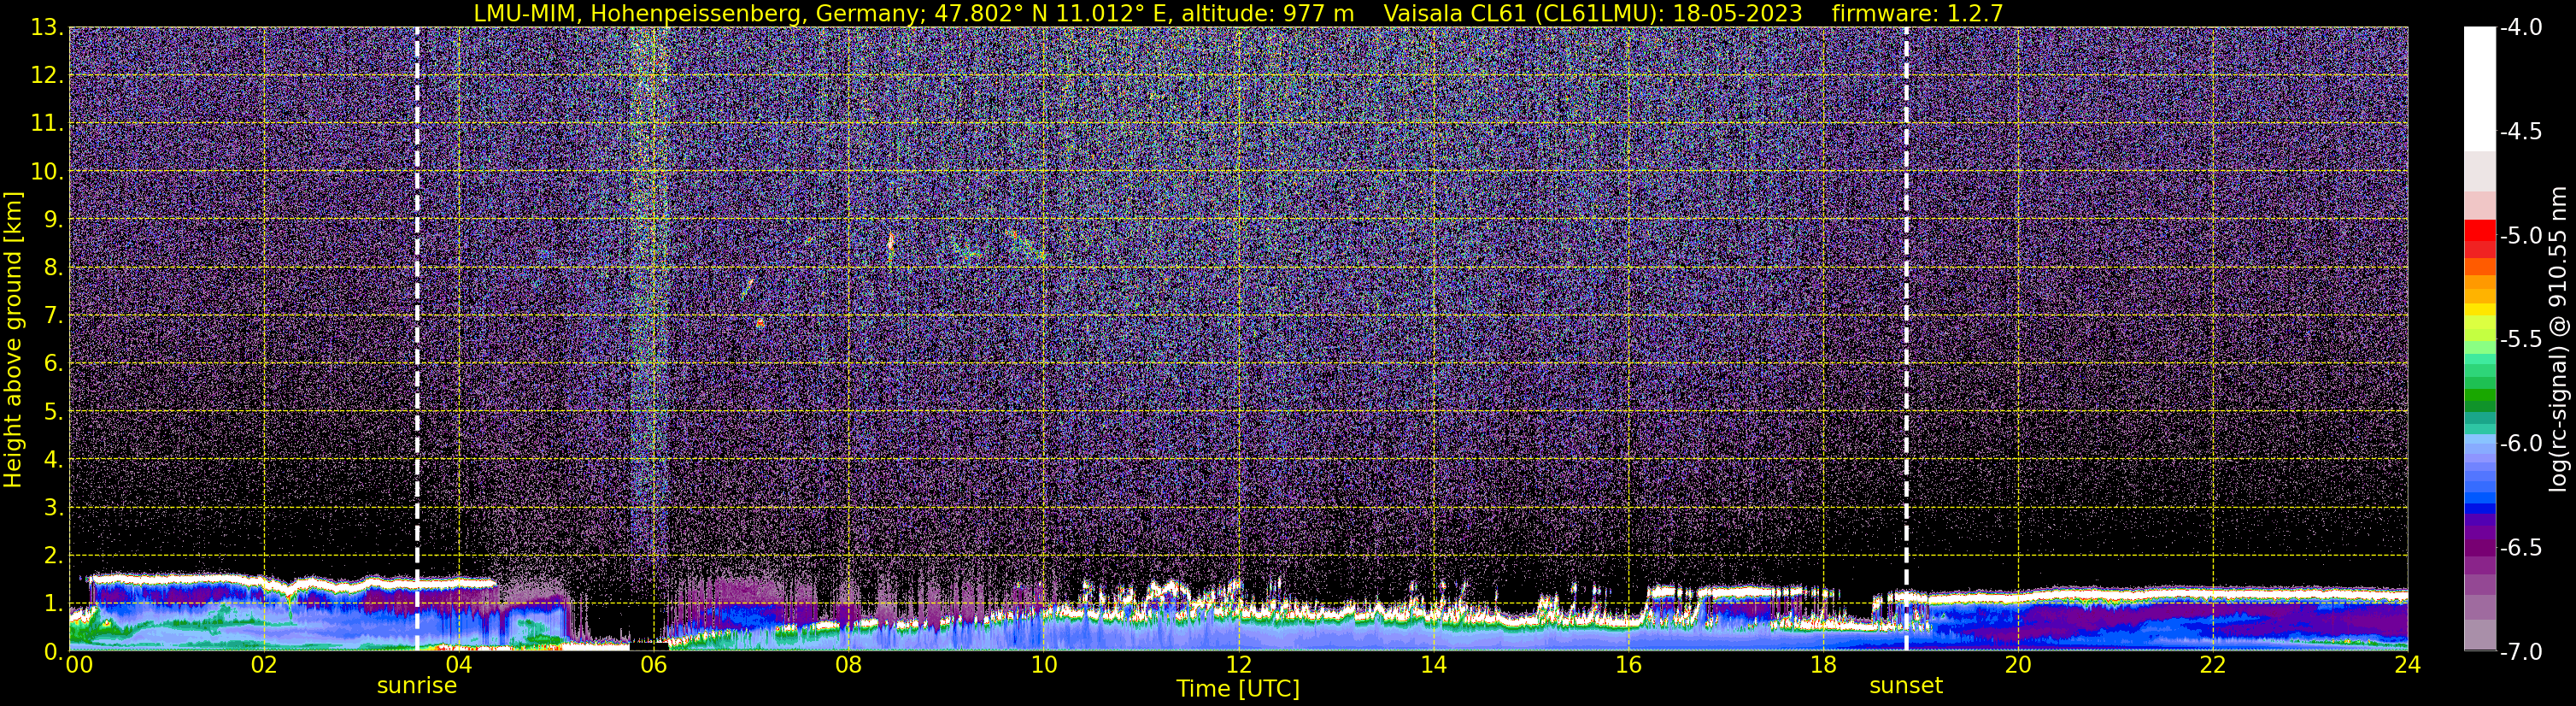Click the time axis tick label 14

pyautogui.click(x=1433, y=665)
